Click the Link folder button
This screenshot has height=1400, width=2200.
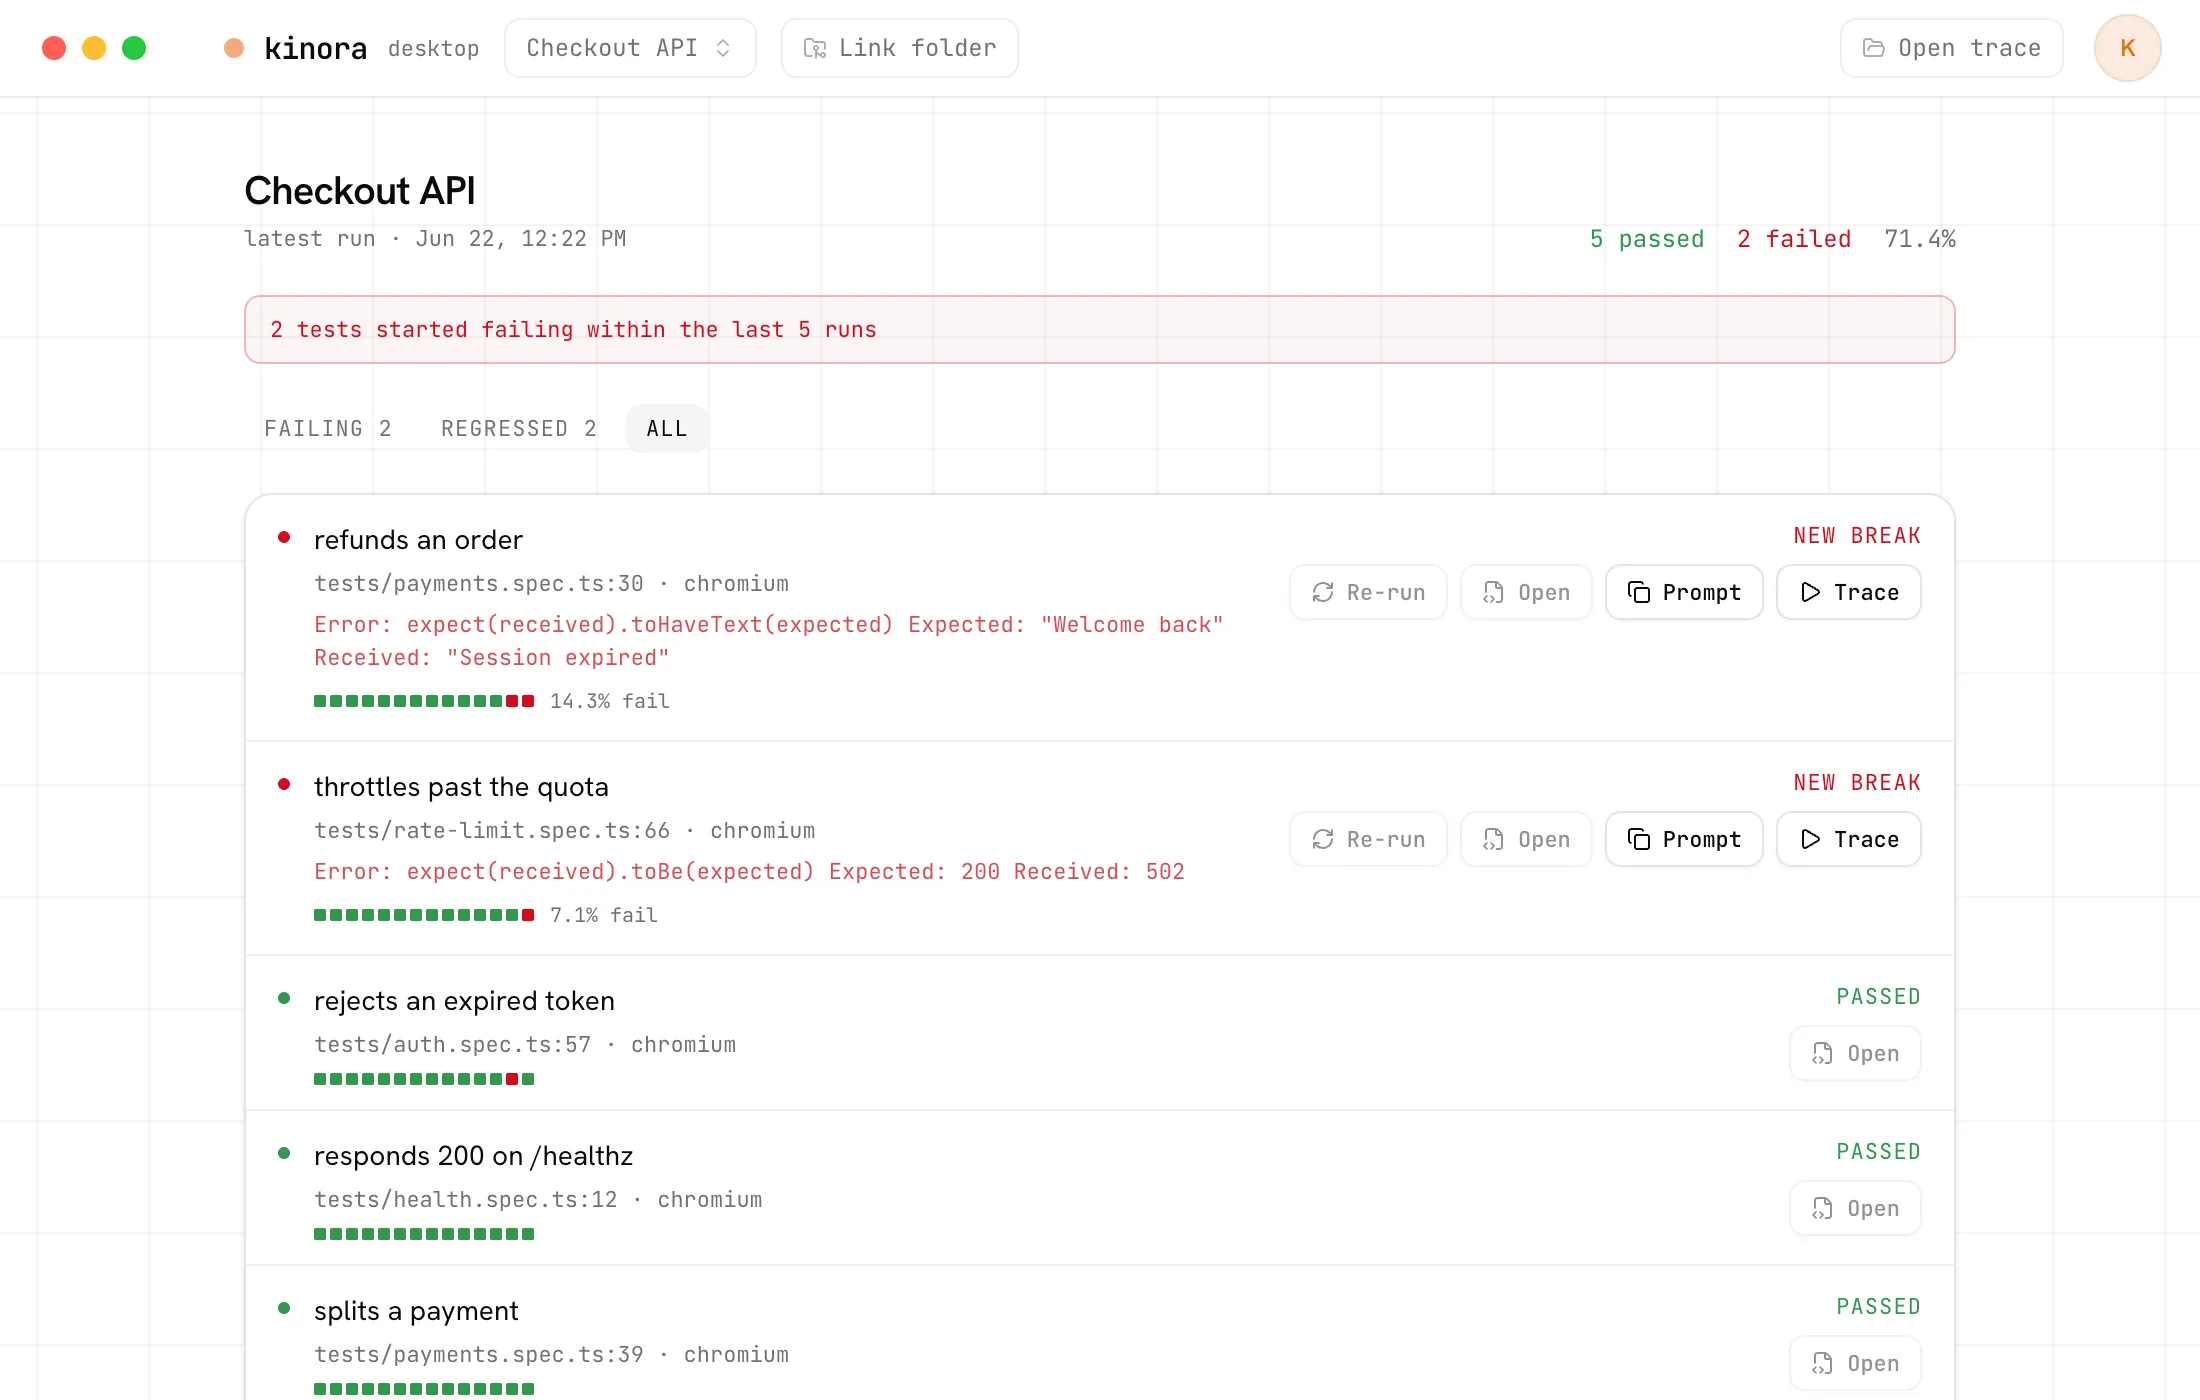coord(899,48)
